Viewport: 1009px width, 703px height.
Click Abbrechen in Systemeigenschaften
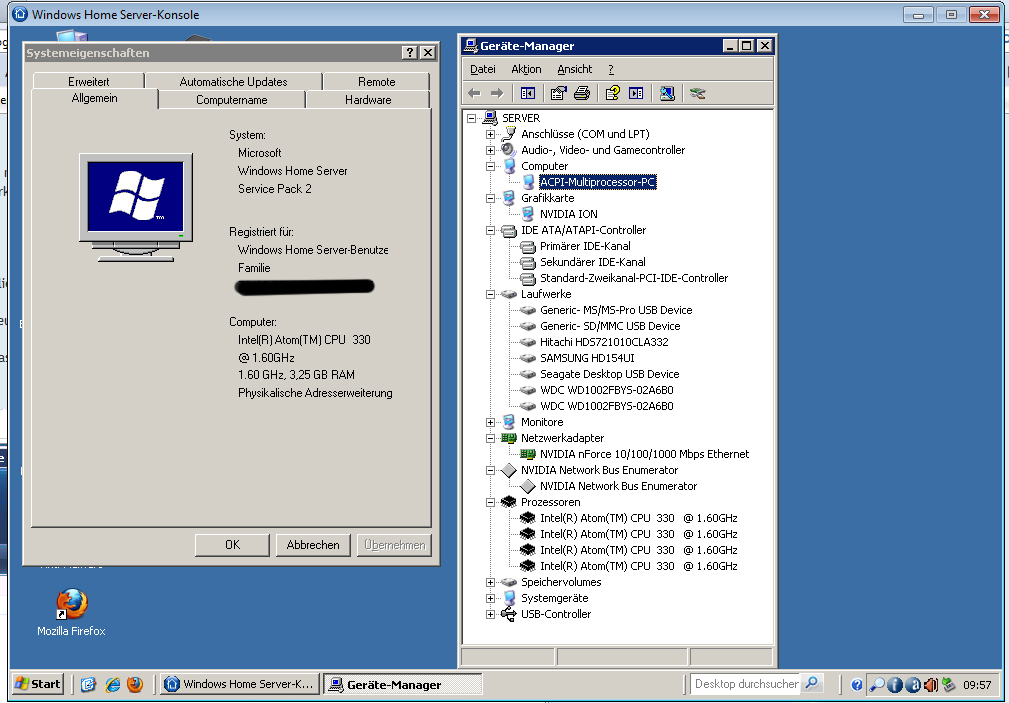(313, 545)
